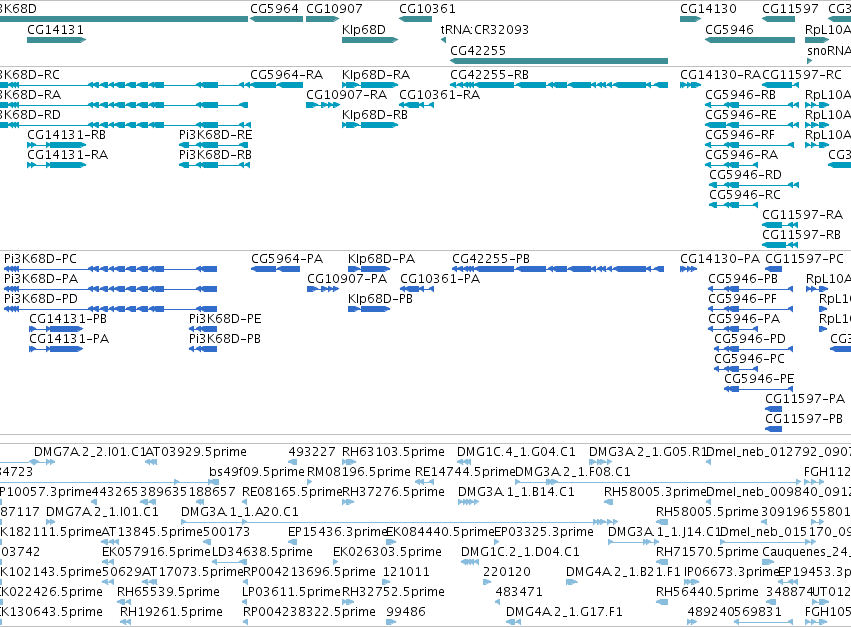The width and height of the screenshot is (851, 627).
Task: Click the CG10907-RA transcript label
Action: [x=346, y=94]
